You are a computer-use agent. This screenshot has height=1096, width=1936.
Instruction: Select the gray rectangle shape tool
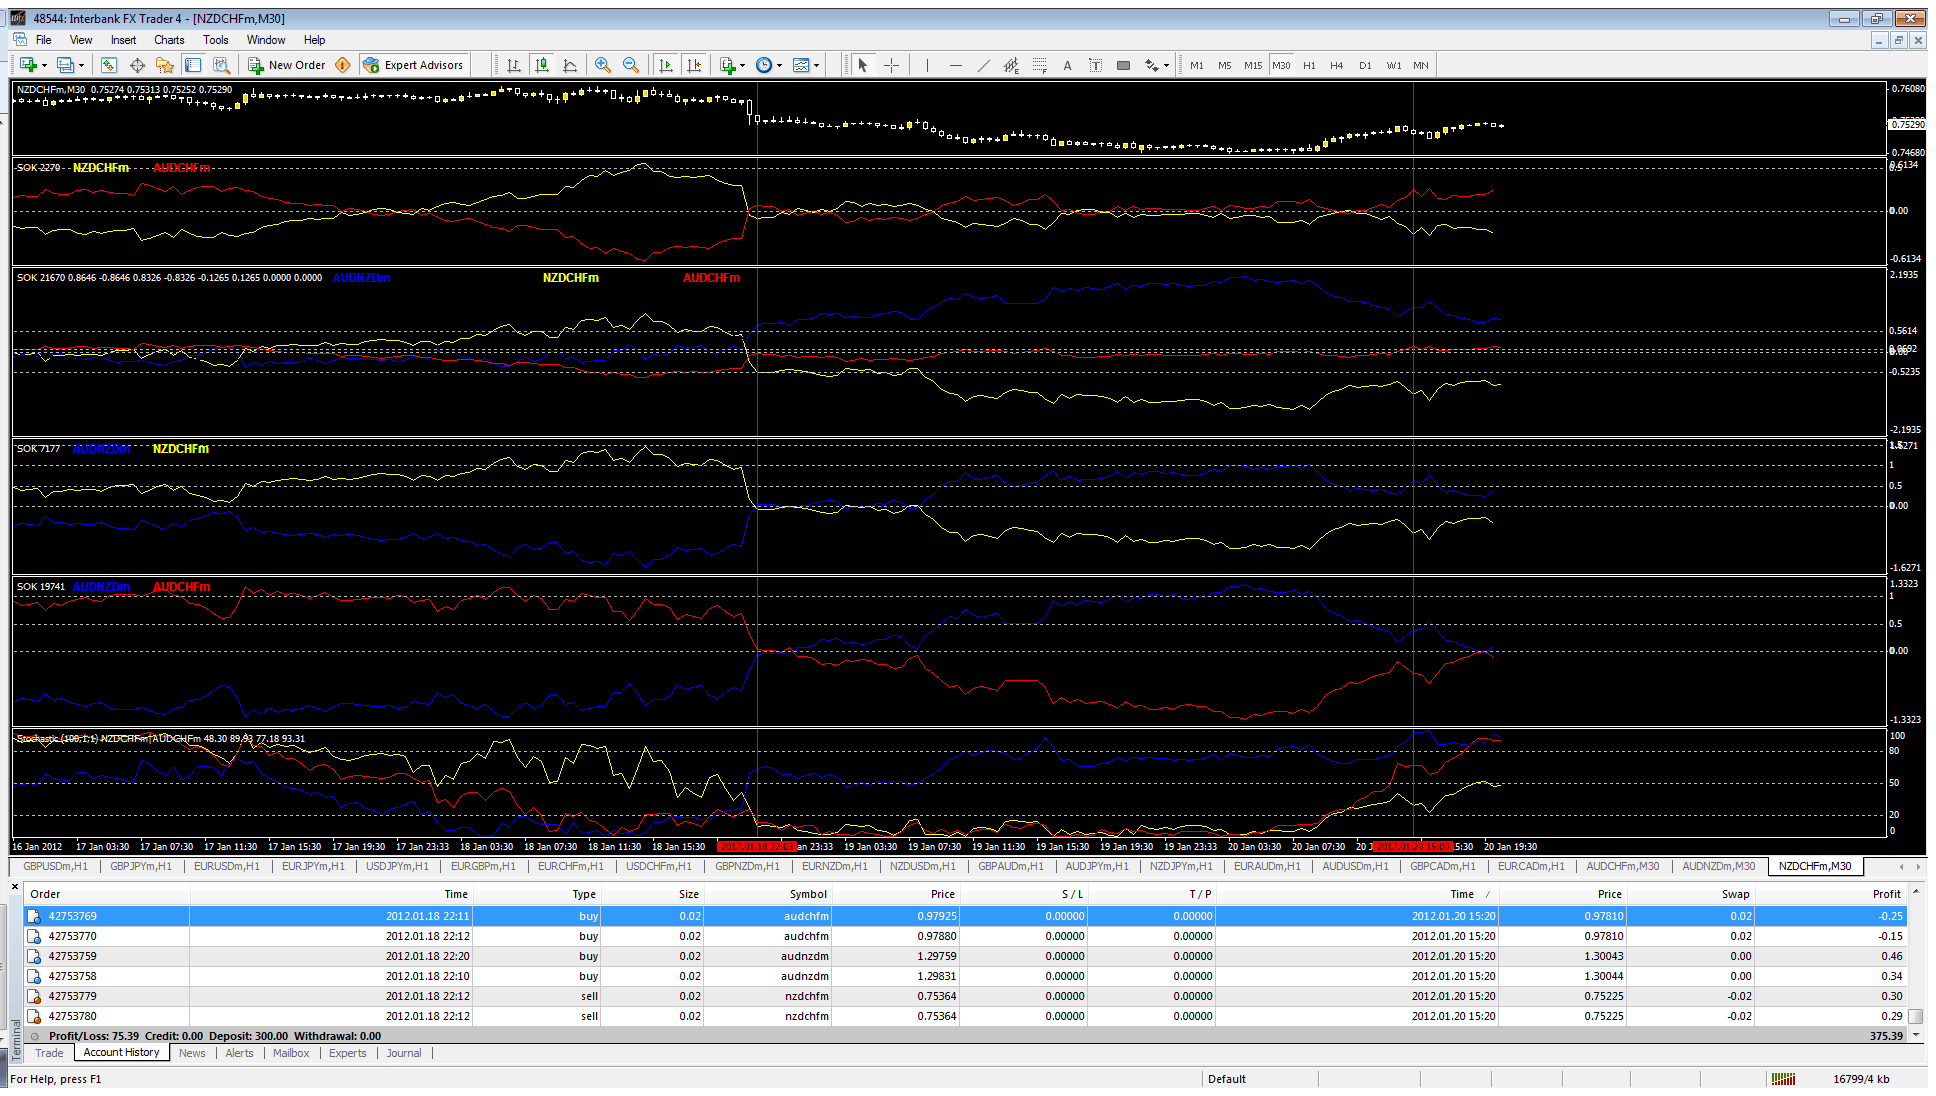point(1123,65)
